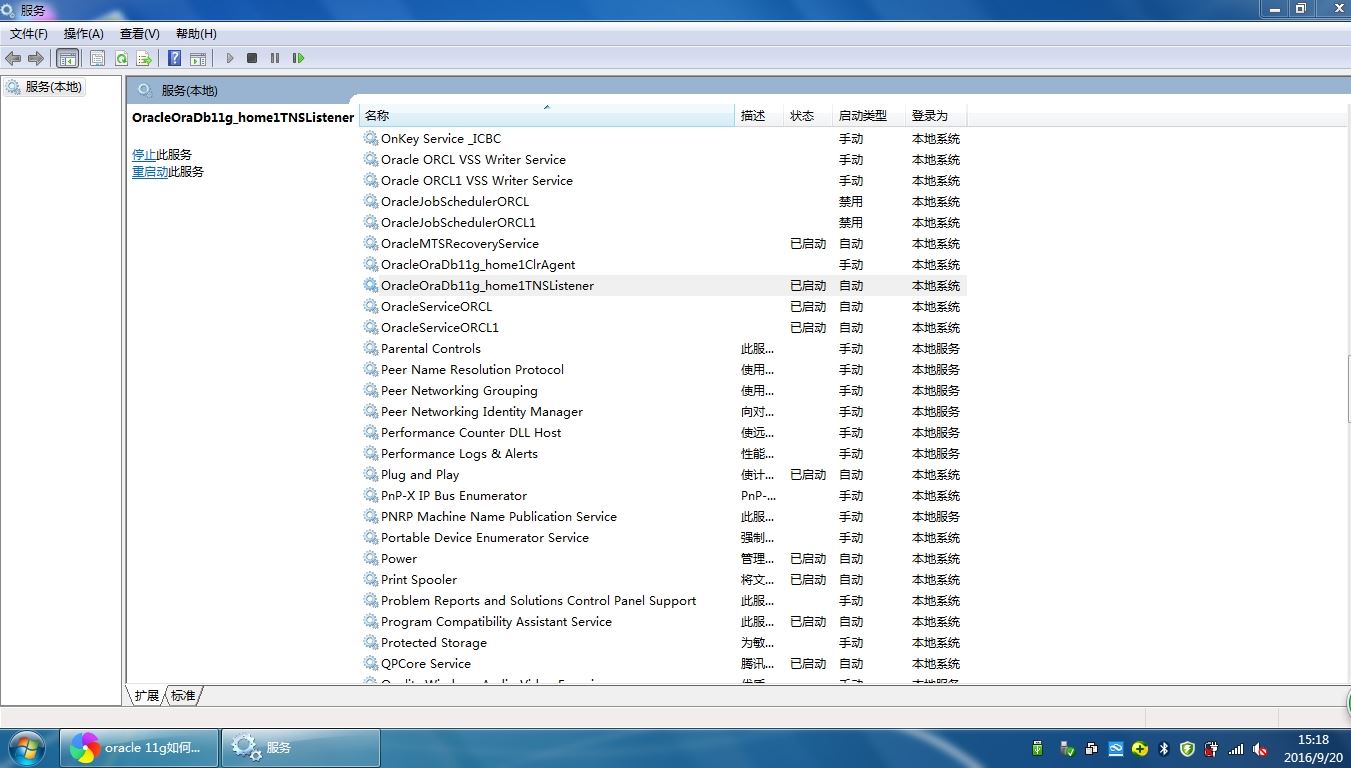
Task: Select the OracleServiceORCL1 service
Action: click(664, 328)
